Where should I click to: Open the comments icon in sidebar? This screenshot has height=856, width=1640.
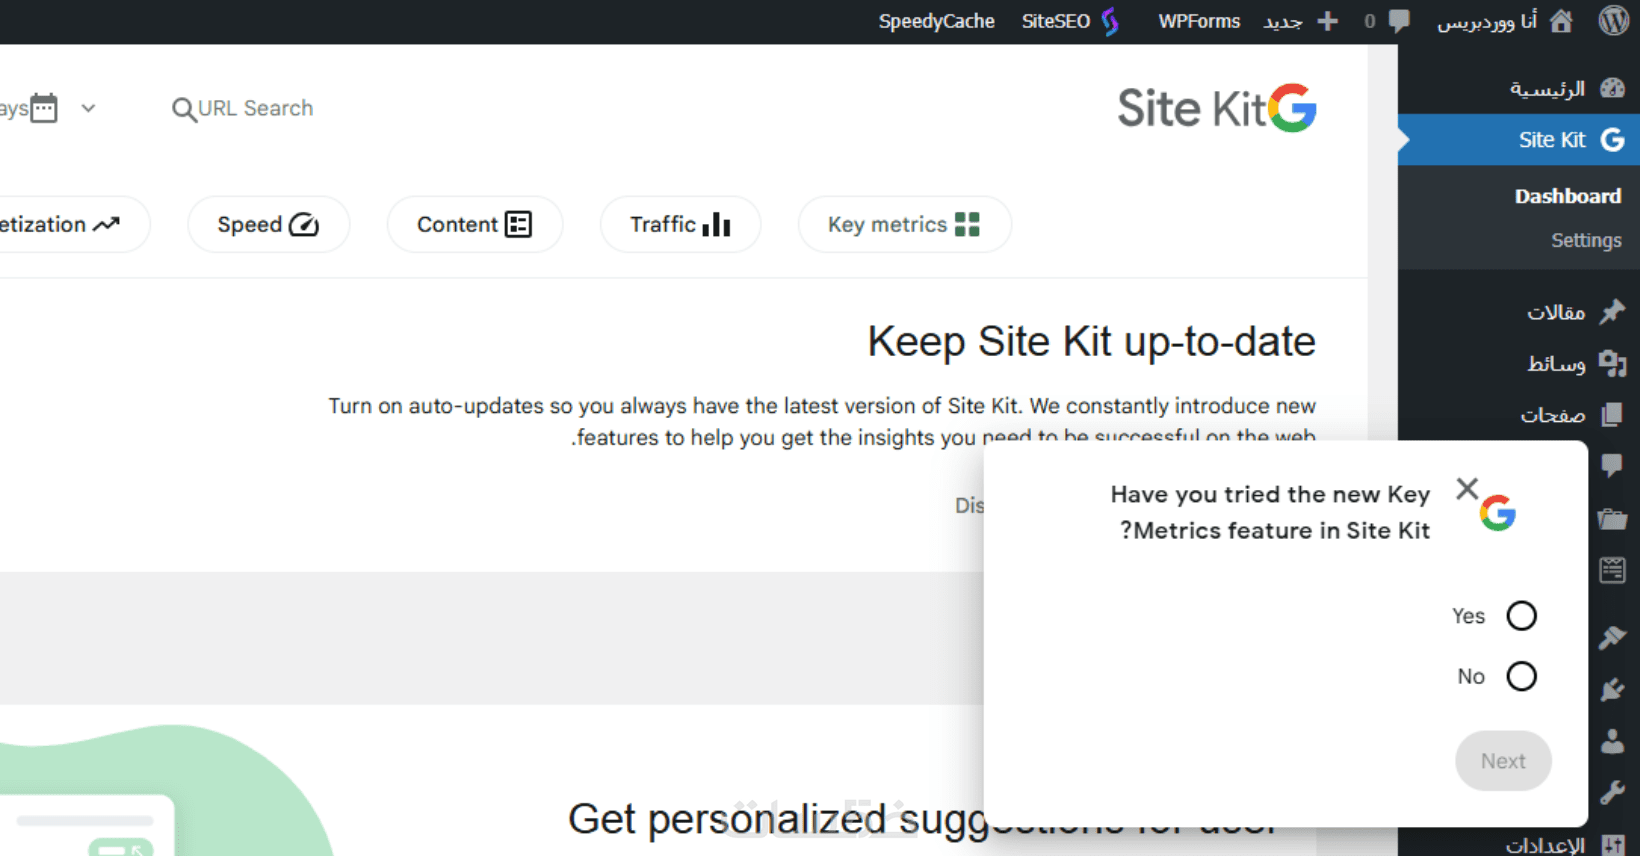1612,466
